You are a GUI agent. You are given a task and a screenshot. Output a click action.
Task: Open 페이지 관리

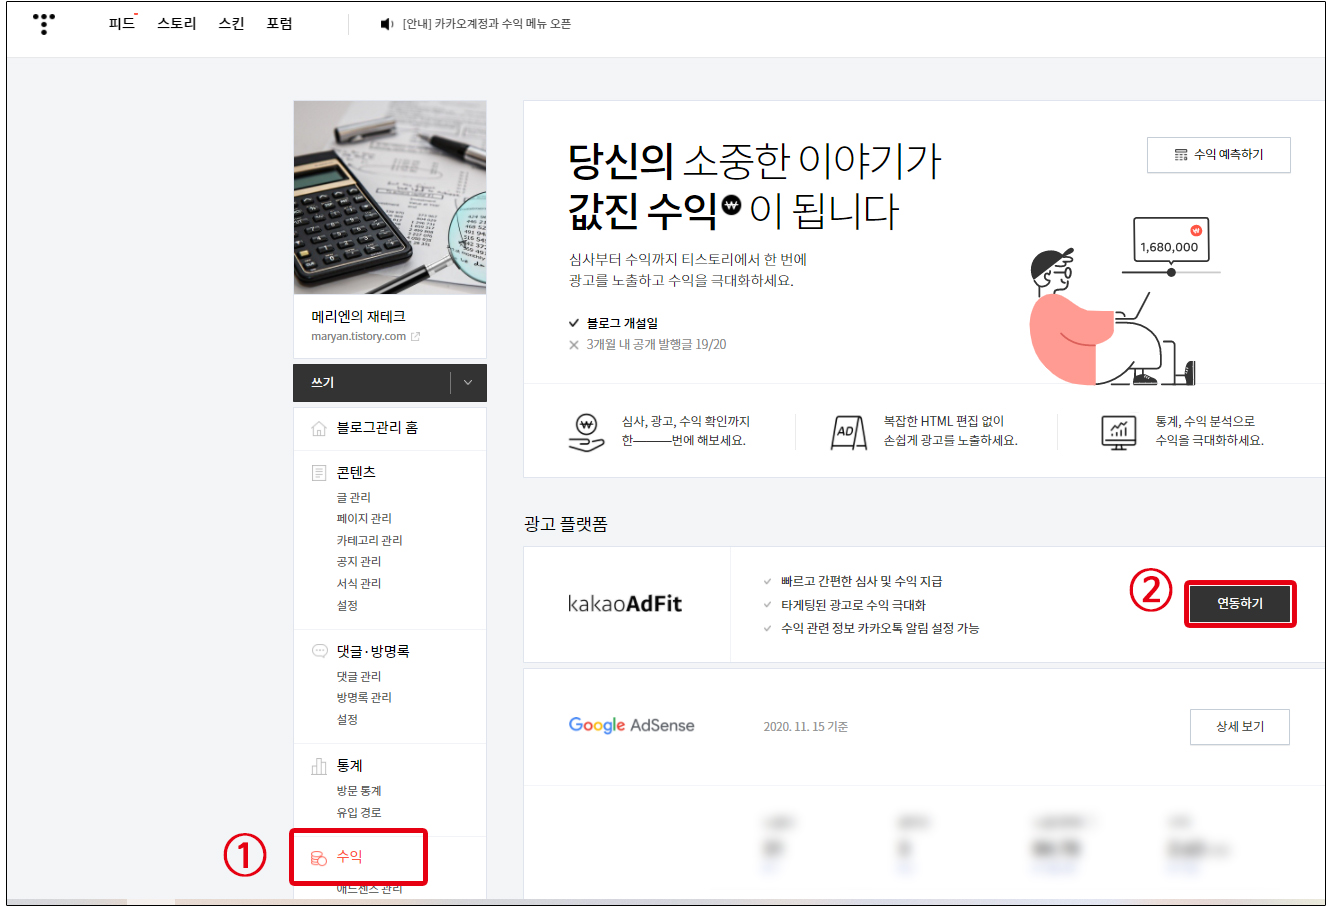(364, 519)
